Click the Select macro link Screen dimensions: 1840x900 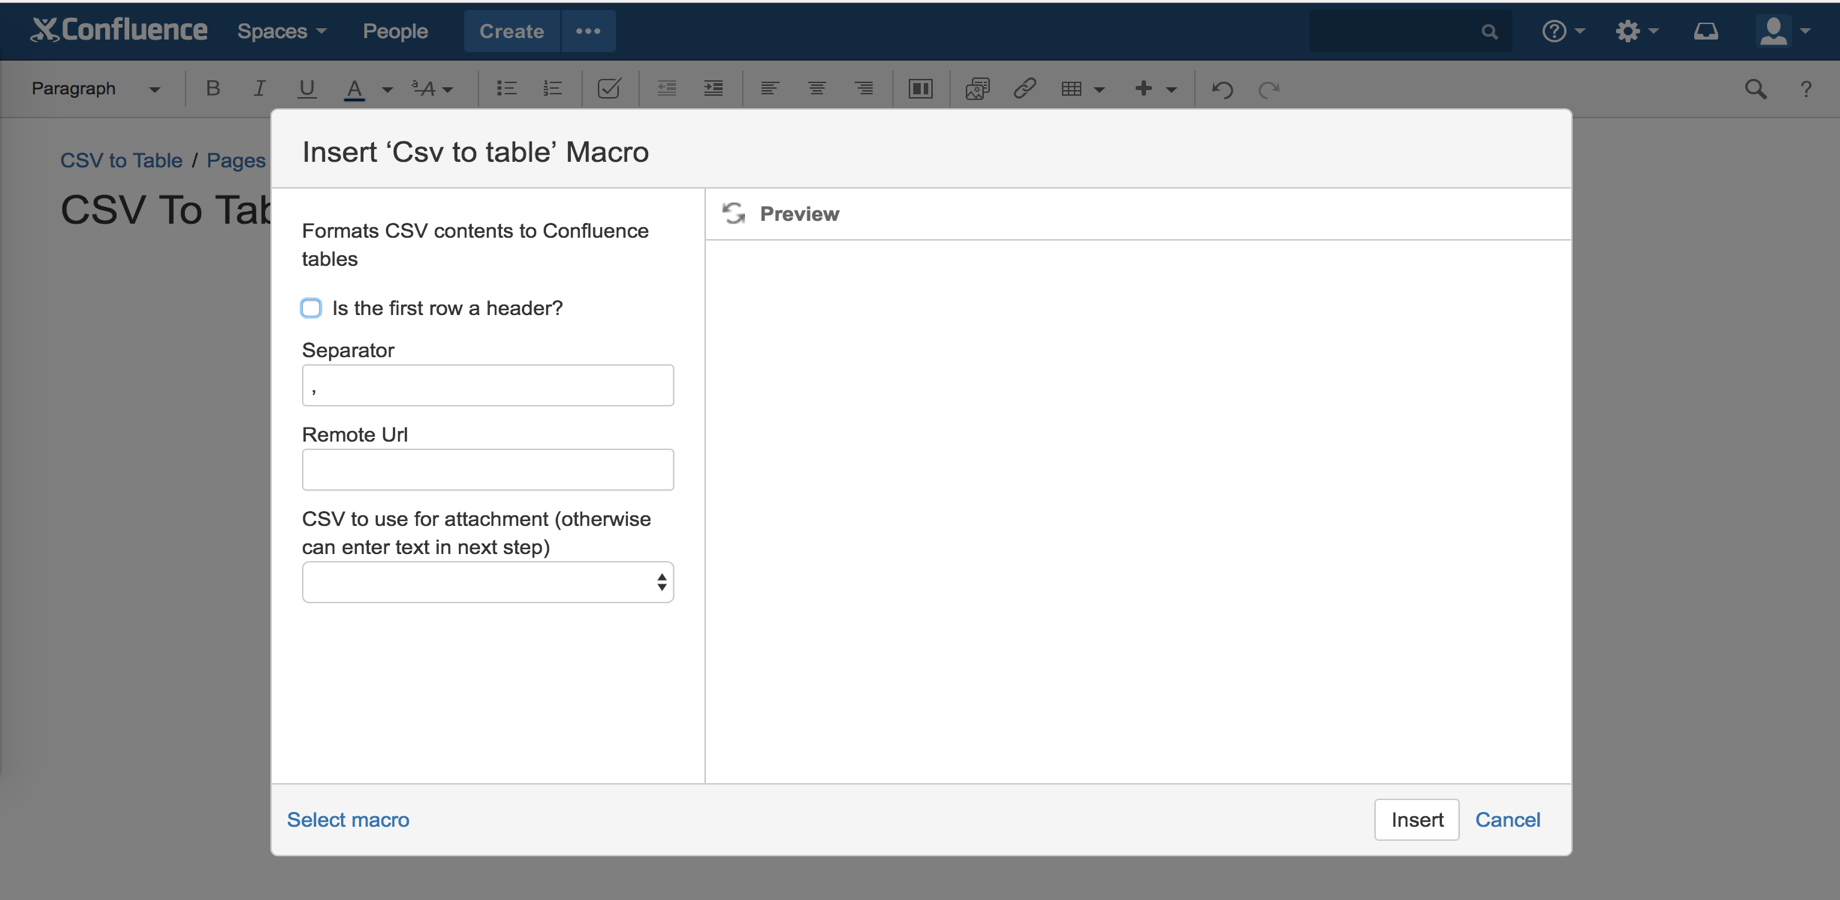point(348,819)
